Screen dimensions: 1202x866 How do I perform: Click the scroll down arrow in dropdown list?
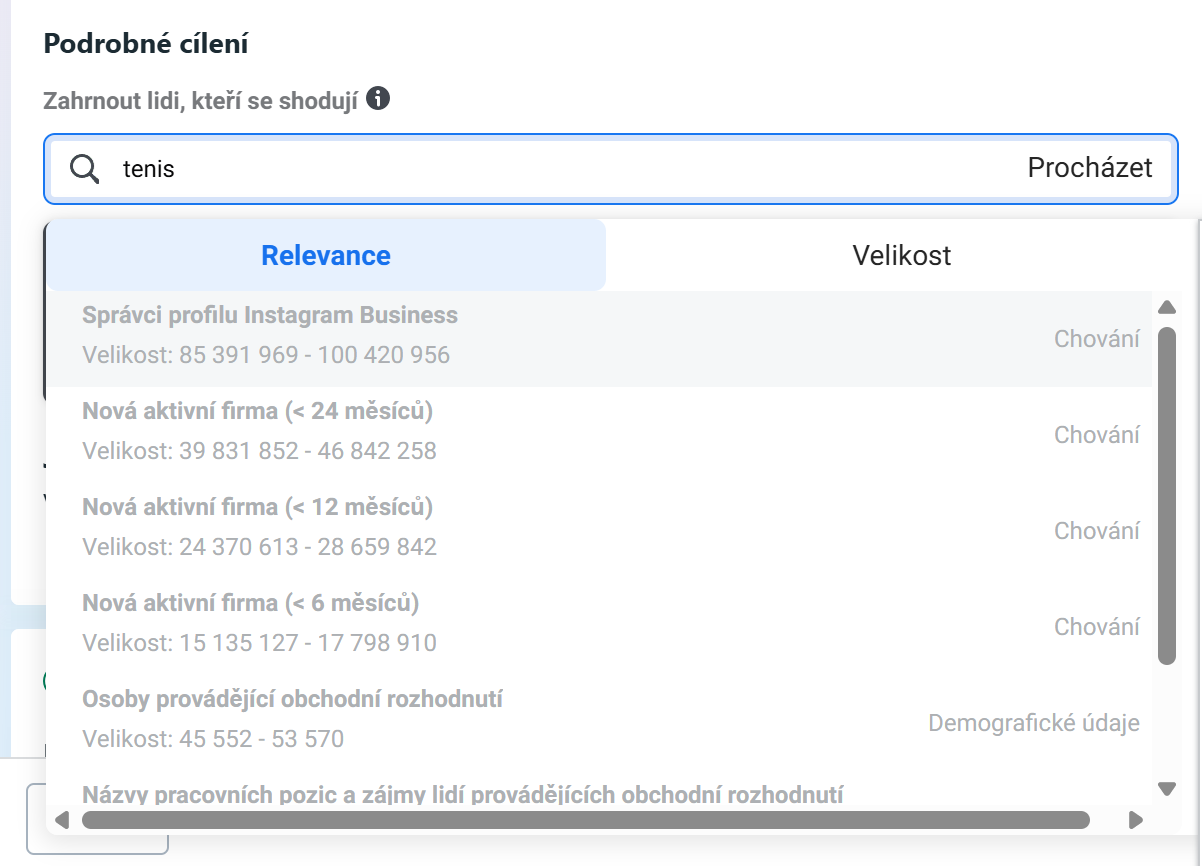(x=1166, y=789)
